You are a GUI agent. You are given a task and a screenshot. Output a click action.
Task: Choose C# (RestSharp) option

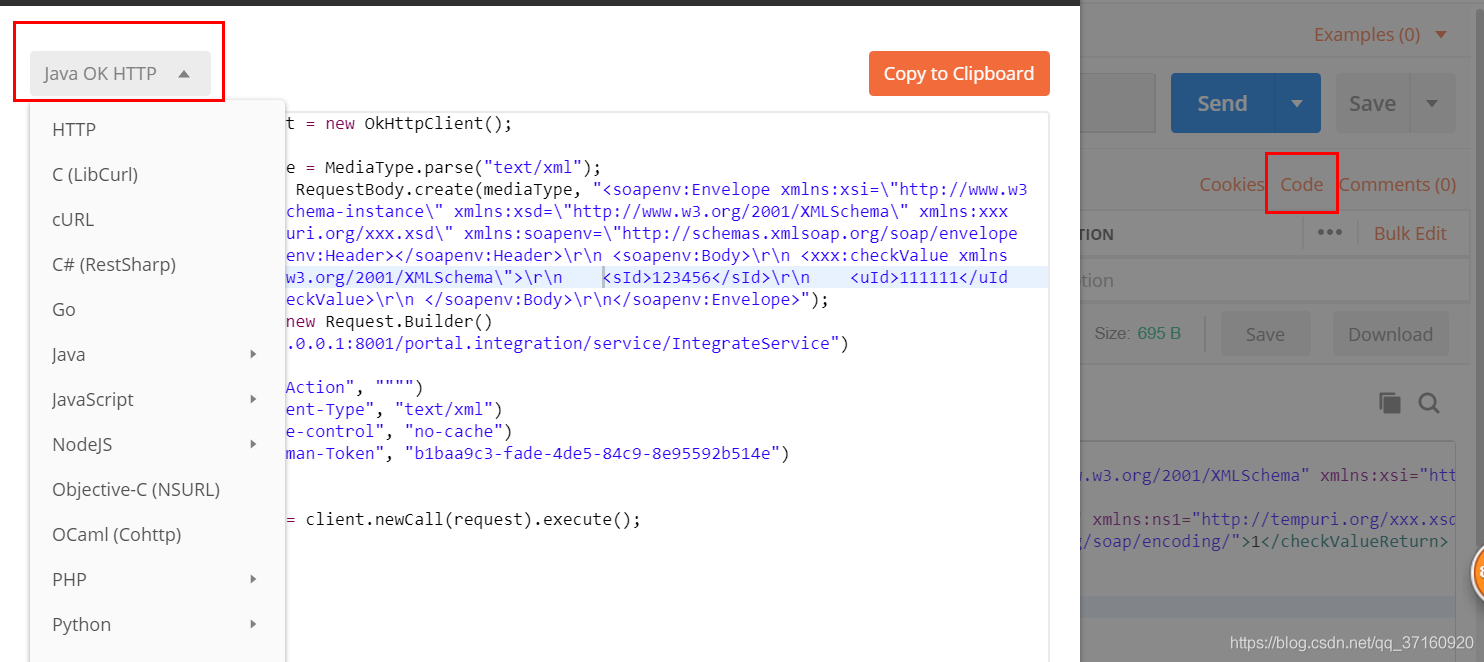pyautogui.click(x=114, y=264)
